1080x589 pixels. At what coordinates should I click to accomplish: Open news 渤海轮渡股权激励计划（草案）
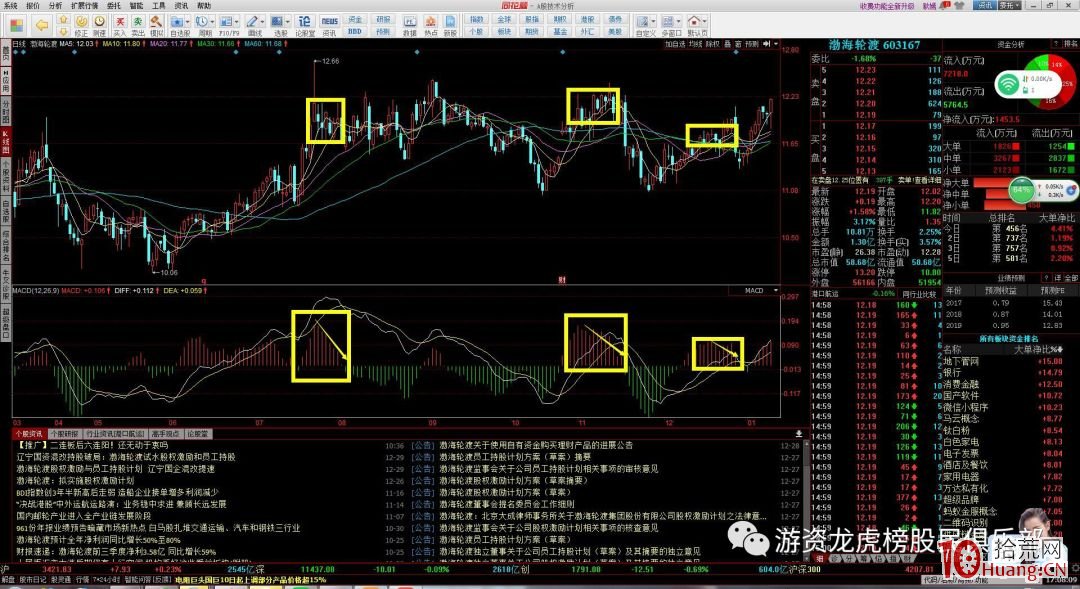[506, 493]
